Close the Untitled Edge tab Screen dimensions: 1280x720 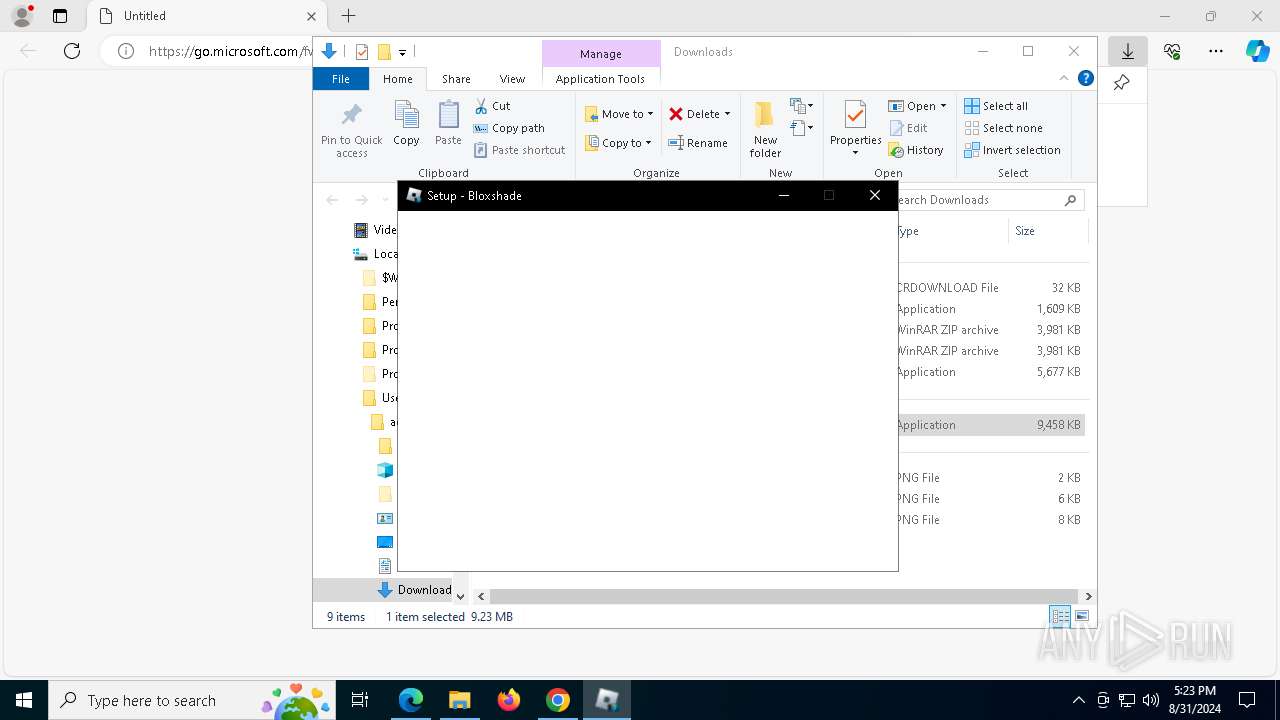[311, 16]
